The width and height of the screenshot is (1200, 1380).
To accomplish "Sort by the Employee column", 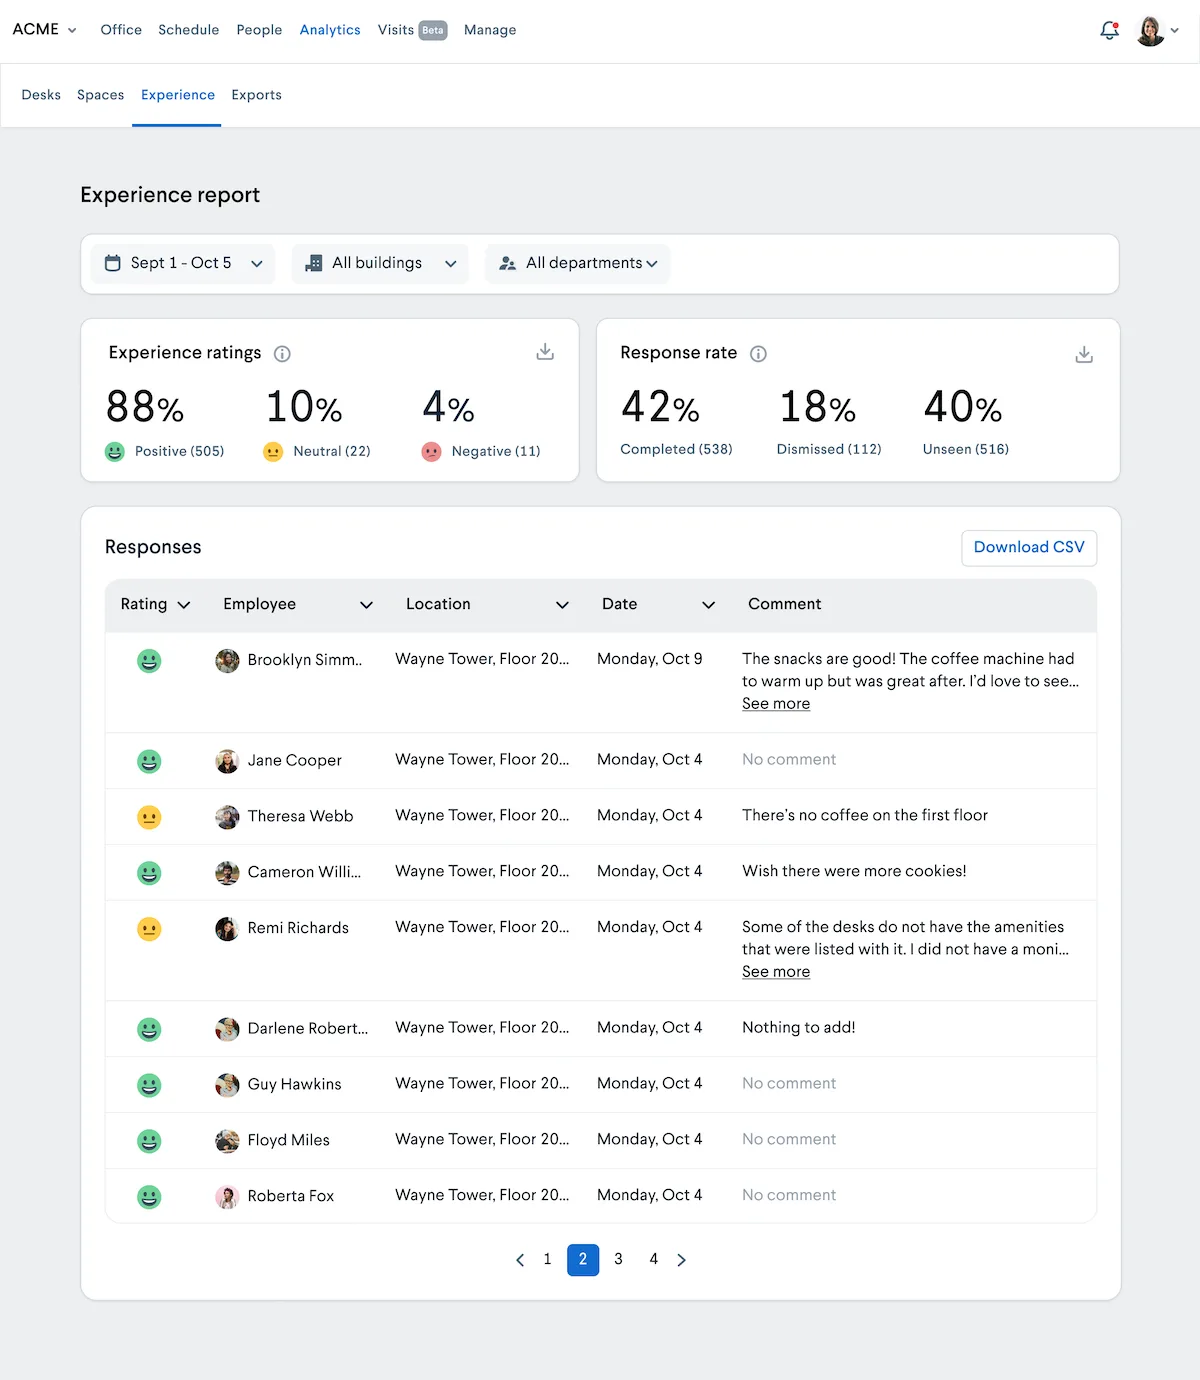I will (x=298, y=604).
